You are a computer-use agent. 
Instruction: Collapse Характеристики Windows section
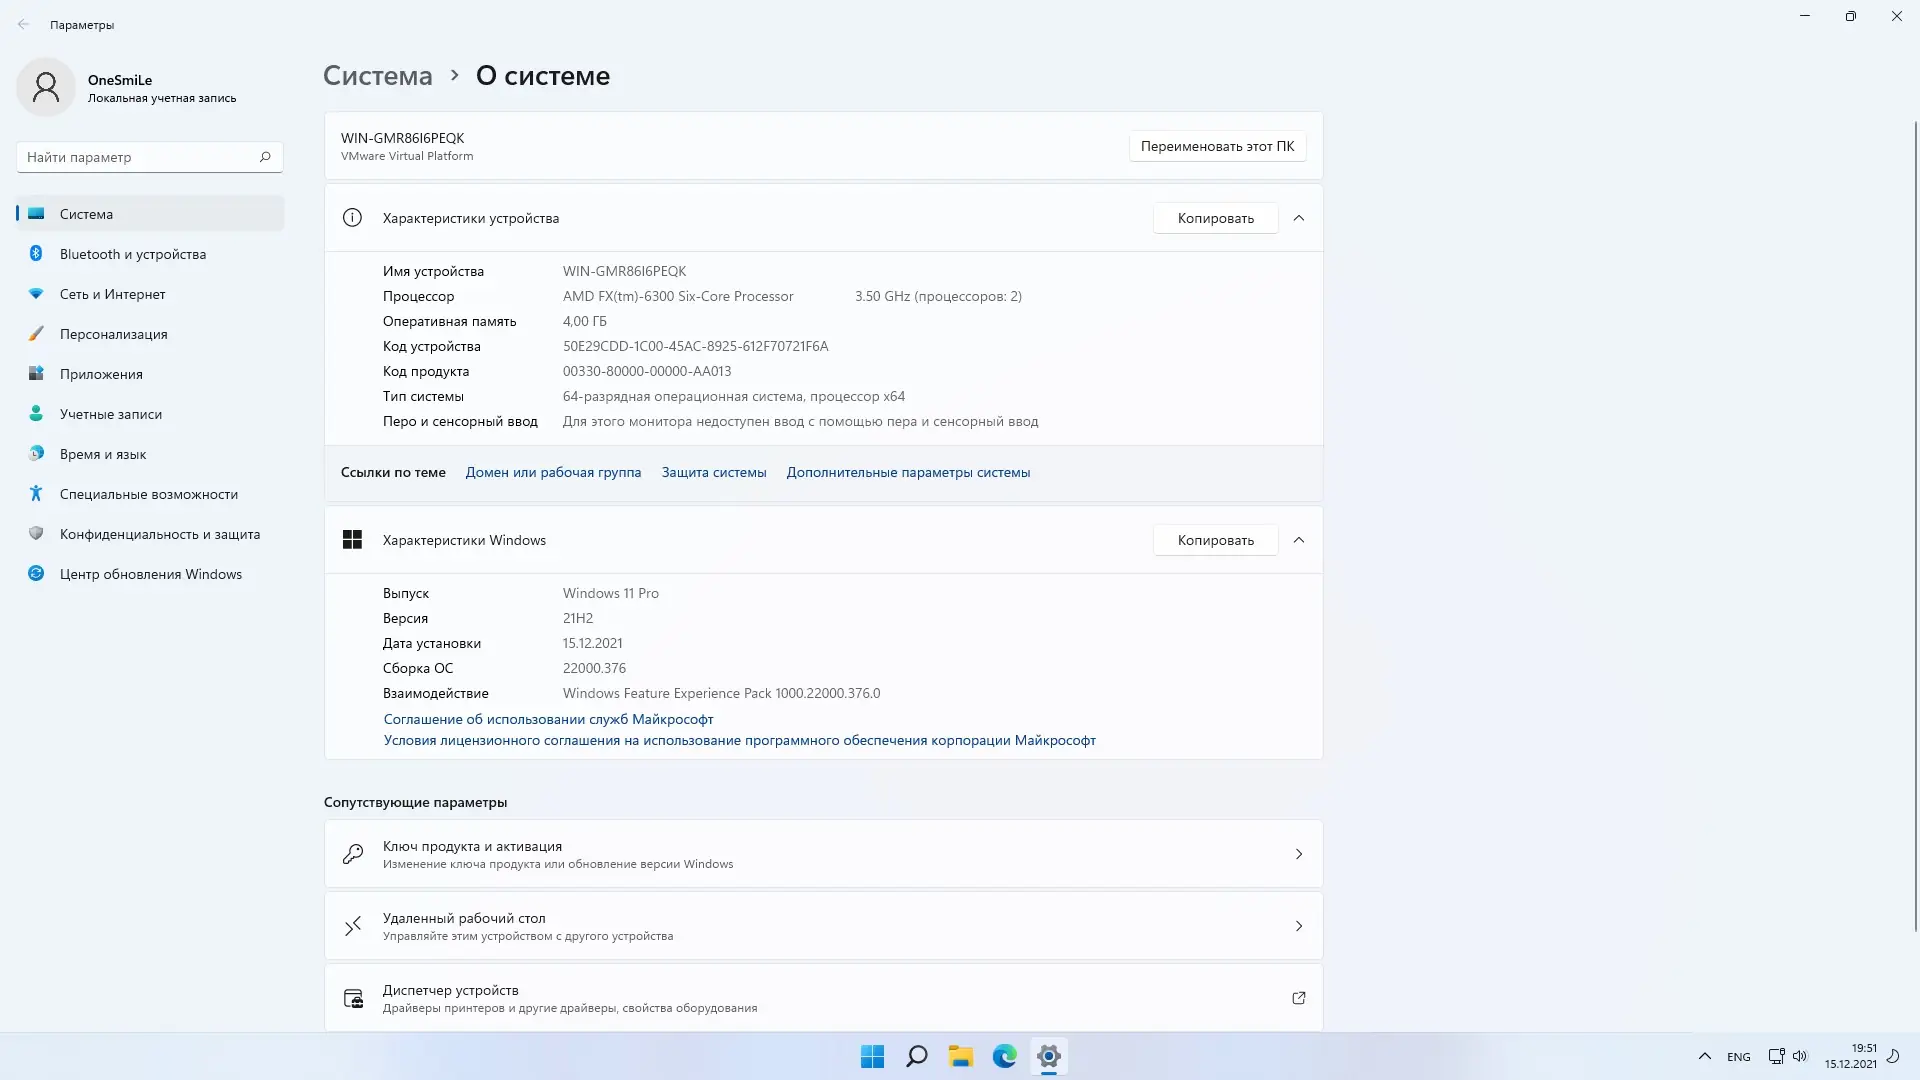pyautogui.click(x=1298, y=540)
